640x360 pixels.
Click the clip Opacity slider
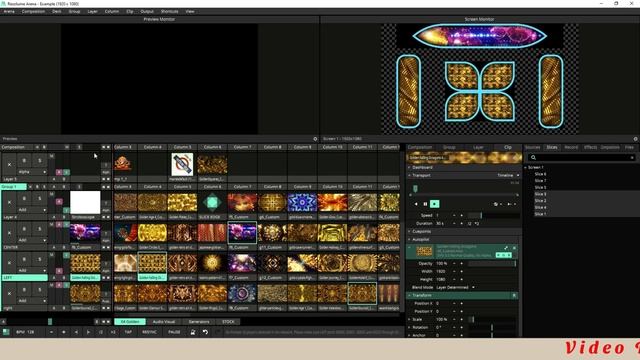[493, 264]
